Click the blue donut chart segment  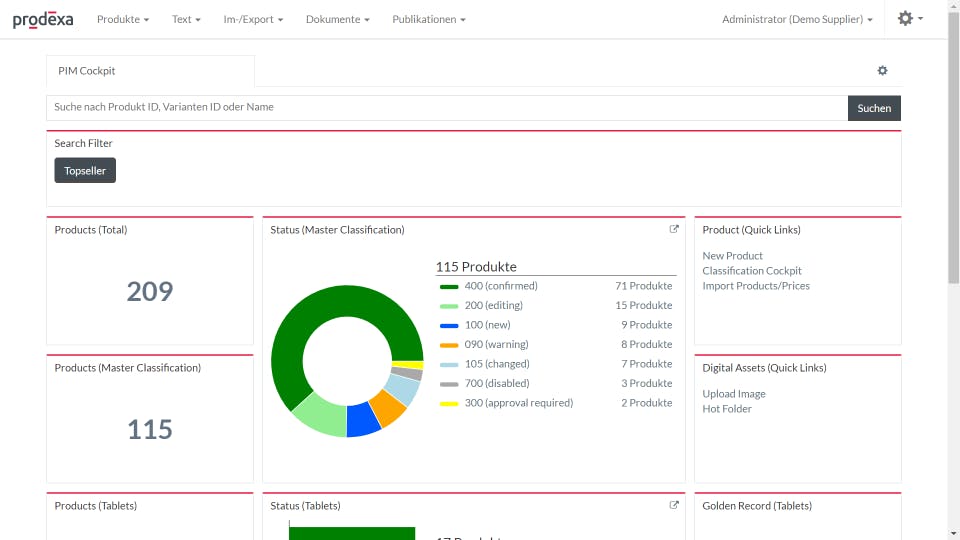coord(363,420)
